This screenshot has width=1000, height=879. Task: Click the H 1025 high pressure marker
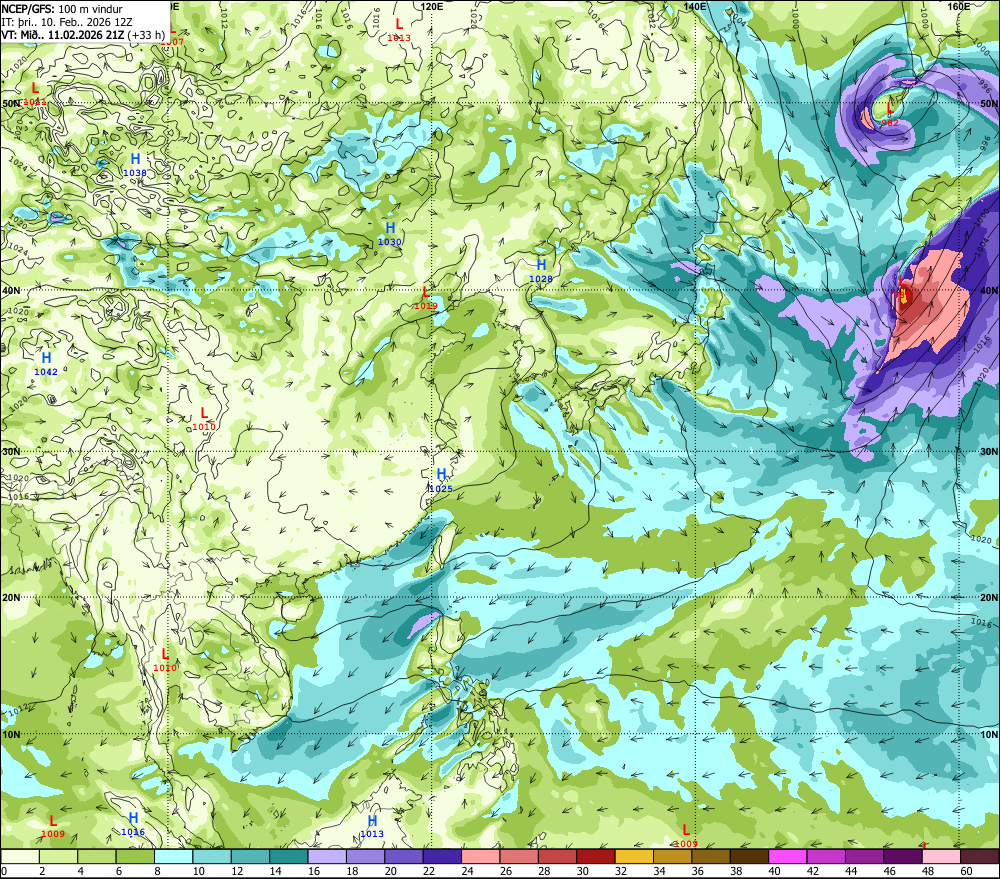coord(441,481)
